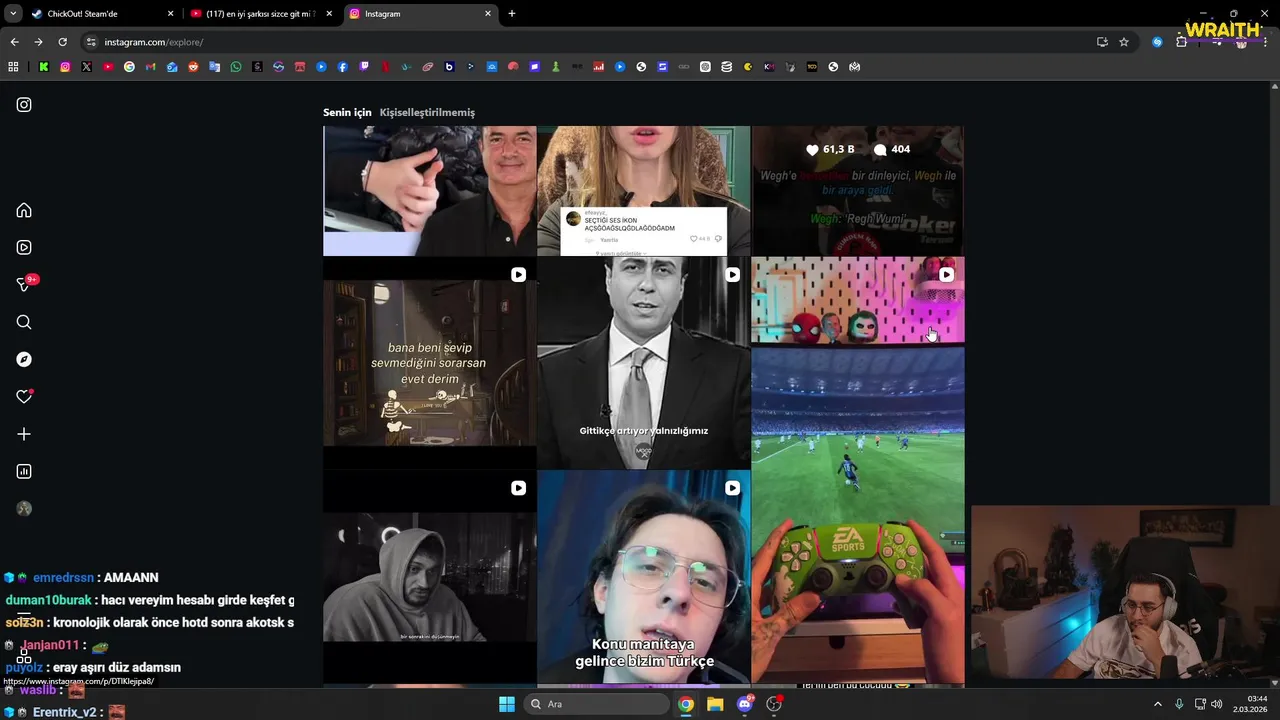Go back in browser history

[14, 42]
